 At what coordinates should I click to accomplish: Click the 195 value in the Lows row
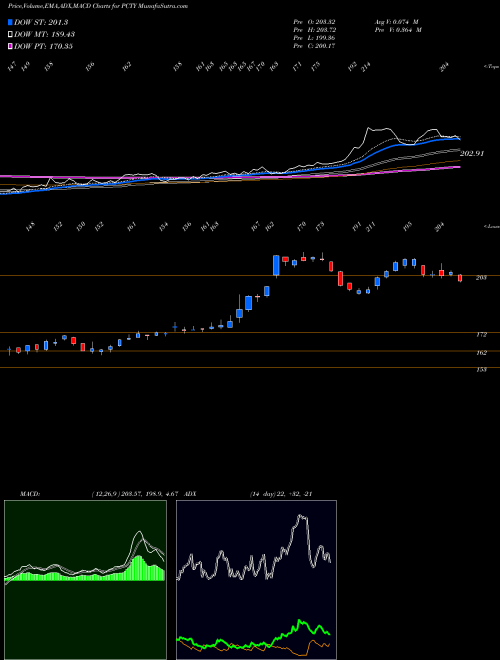(407, 227)
